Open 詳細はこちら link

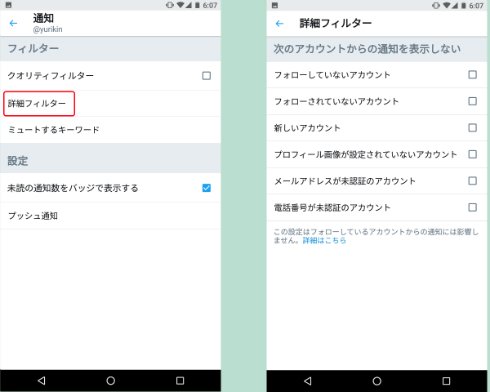[324, 240]
